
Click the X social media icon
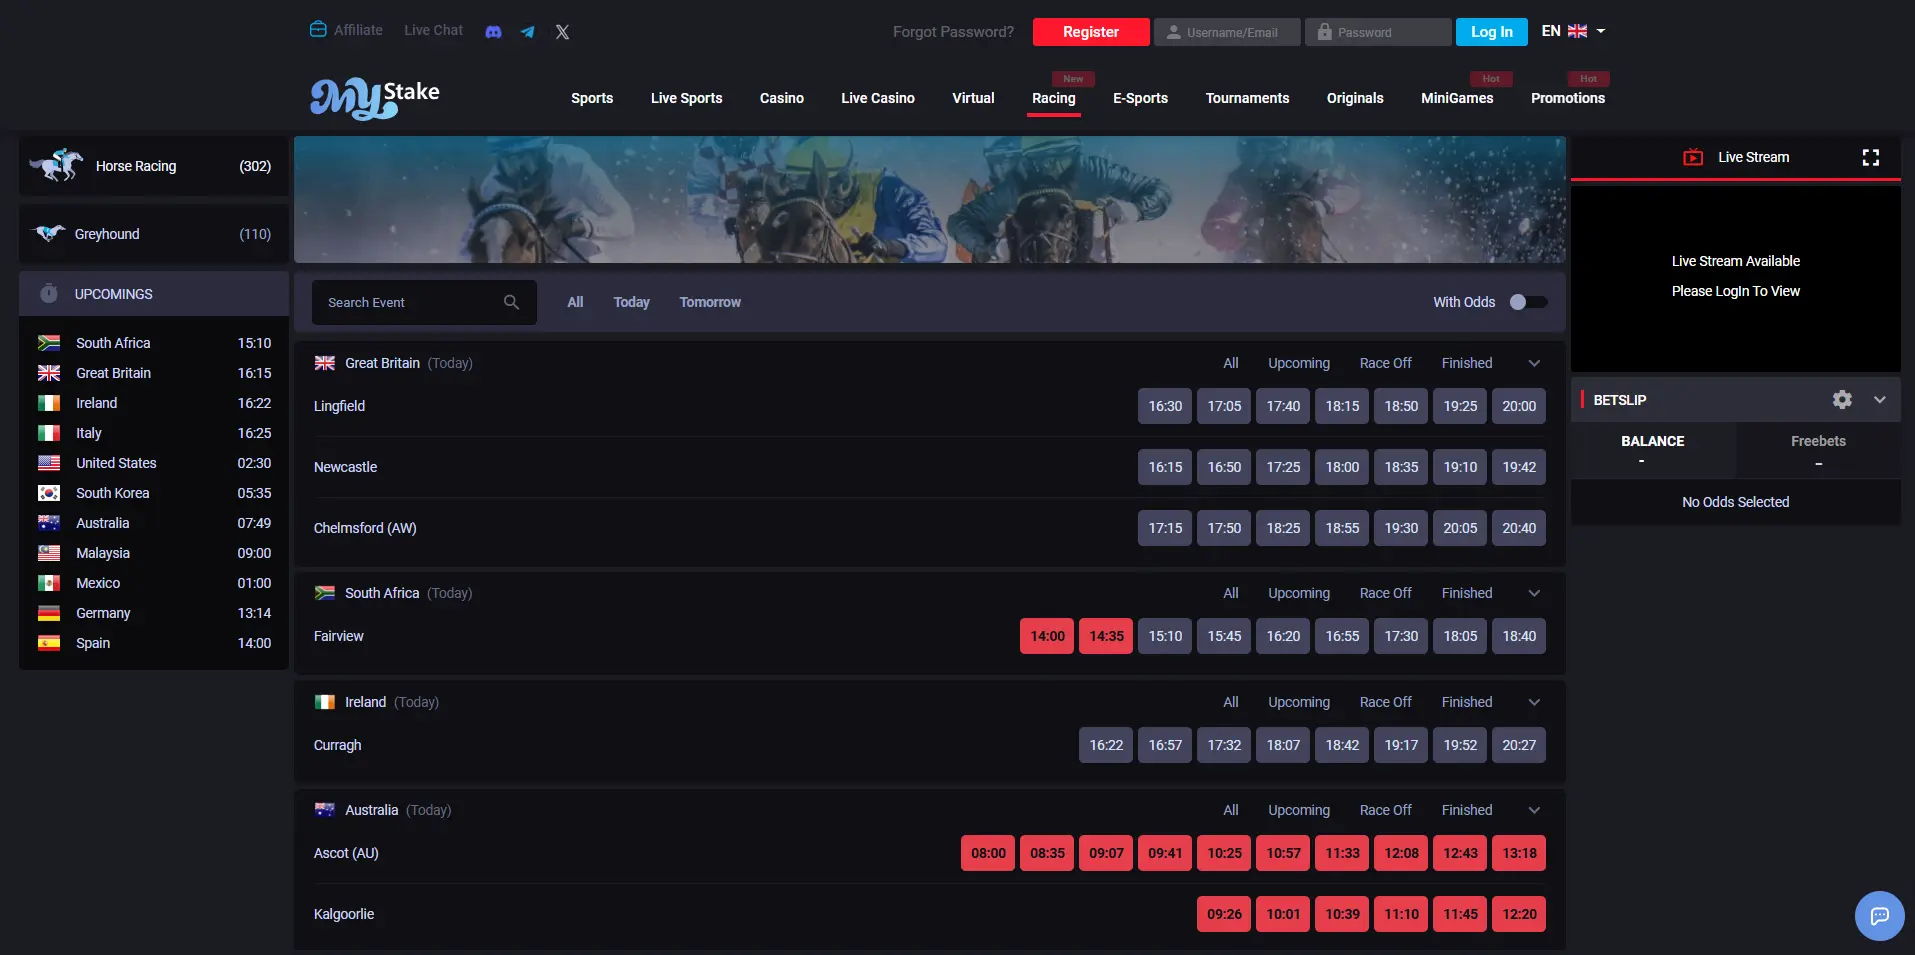click(x=562, y=32)
